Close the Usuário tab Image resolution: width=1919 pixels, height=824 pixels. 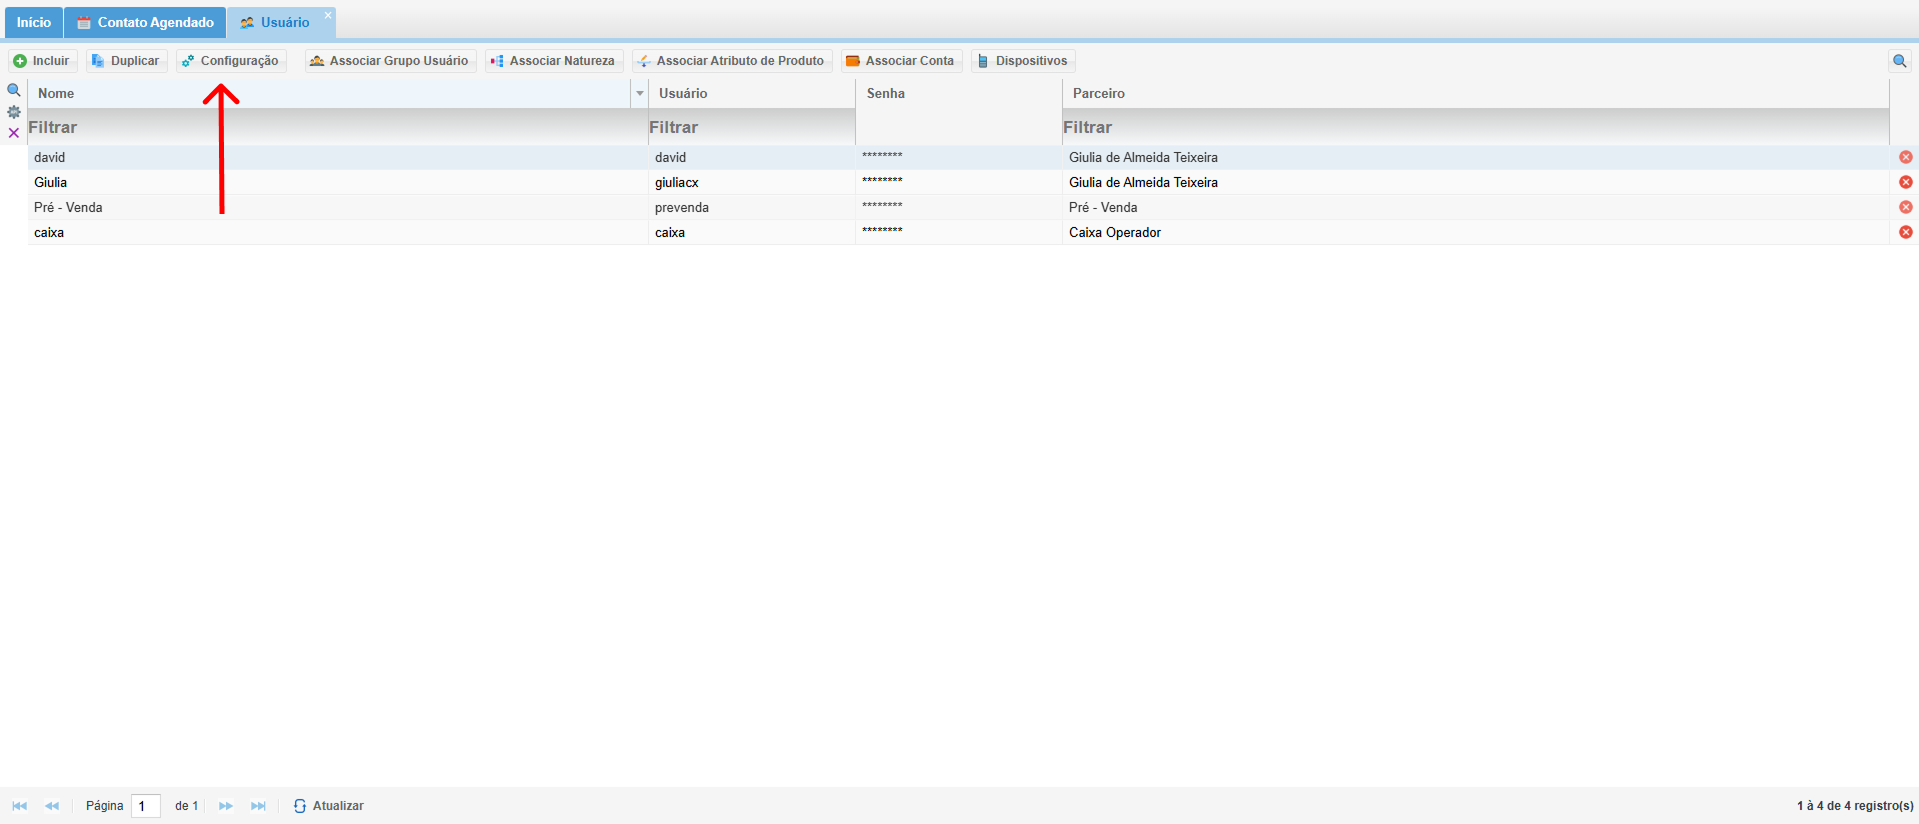[x=327, y=15]
